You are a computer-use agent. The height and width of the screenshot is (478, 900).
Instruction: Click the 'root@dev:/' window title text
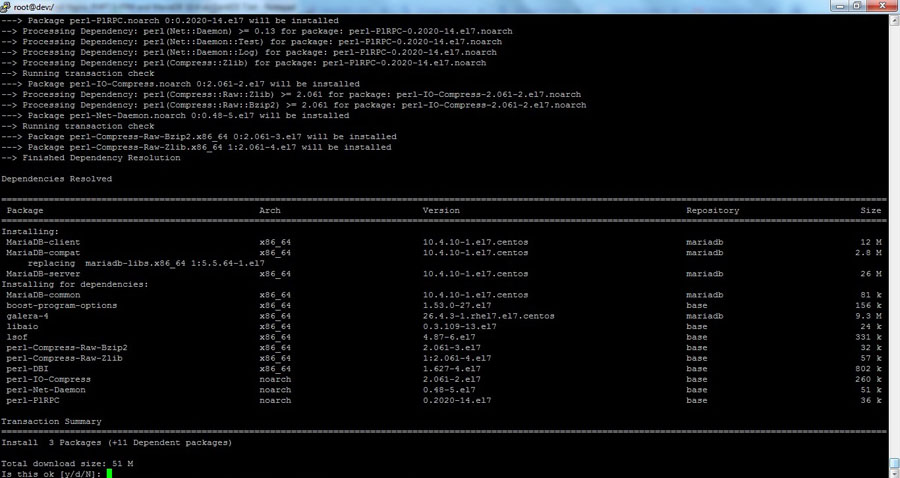(x=33, y=7)
